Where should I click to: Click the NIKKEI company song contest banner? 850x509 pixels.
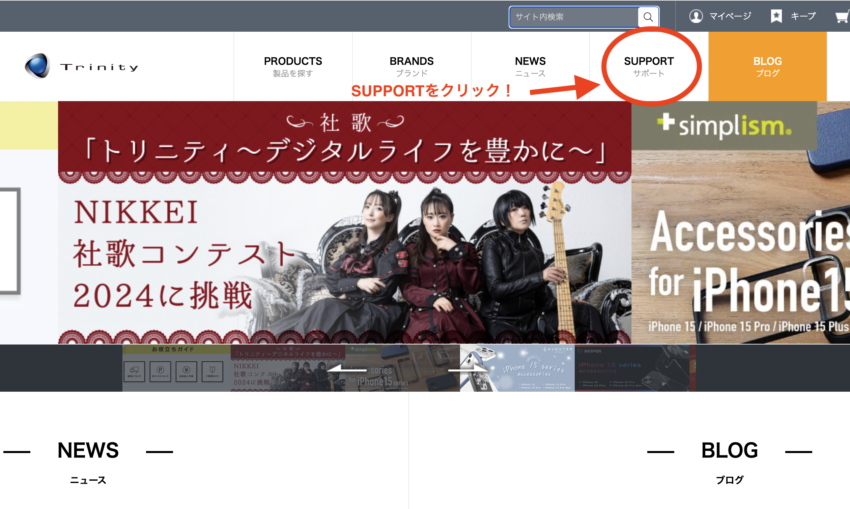pyautogui.click(x=344, y=223)
